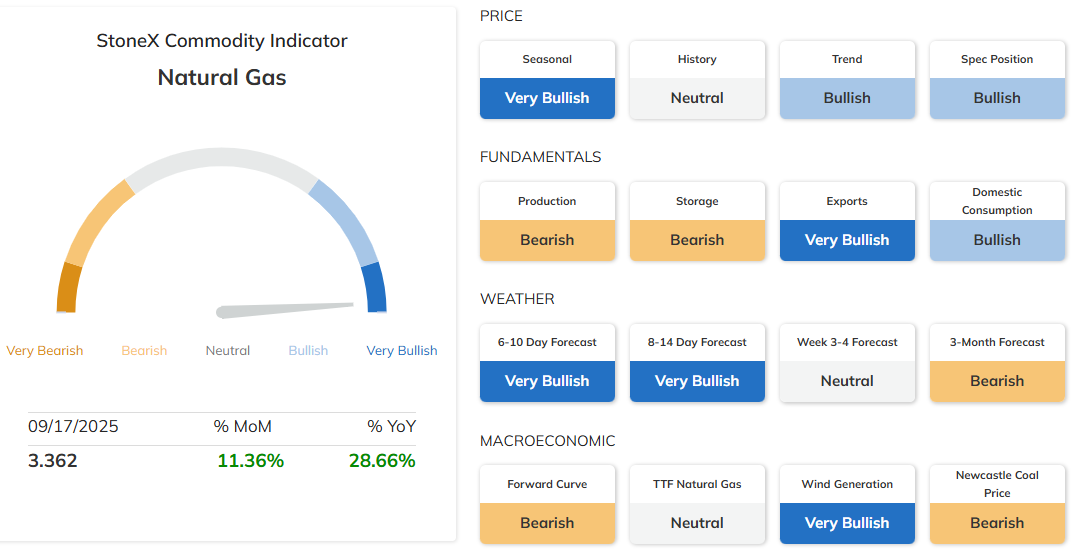
Task: Select the Production Bearish card
Action: (547, 221)
